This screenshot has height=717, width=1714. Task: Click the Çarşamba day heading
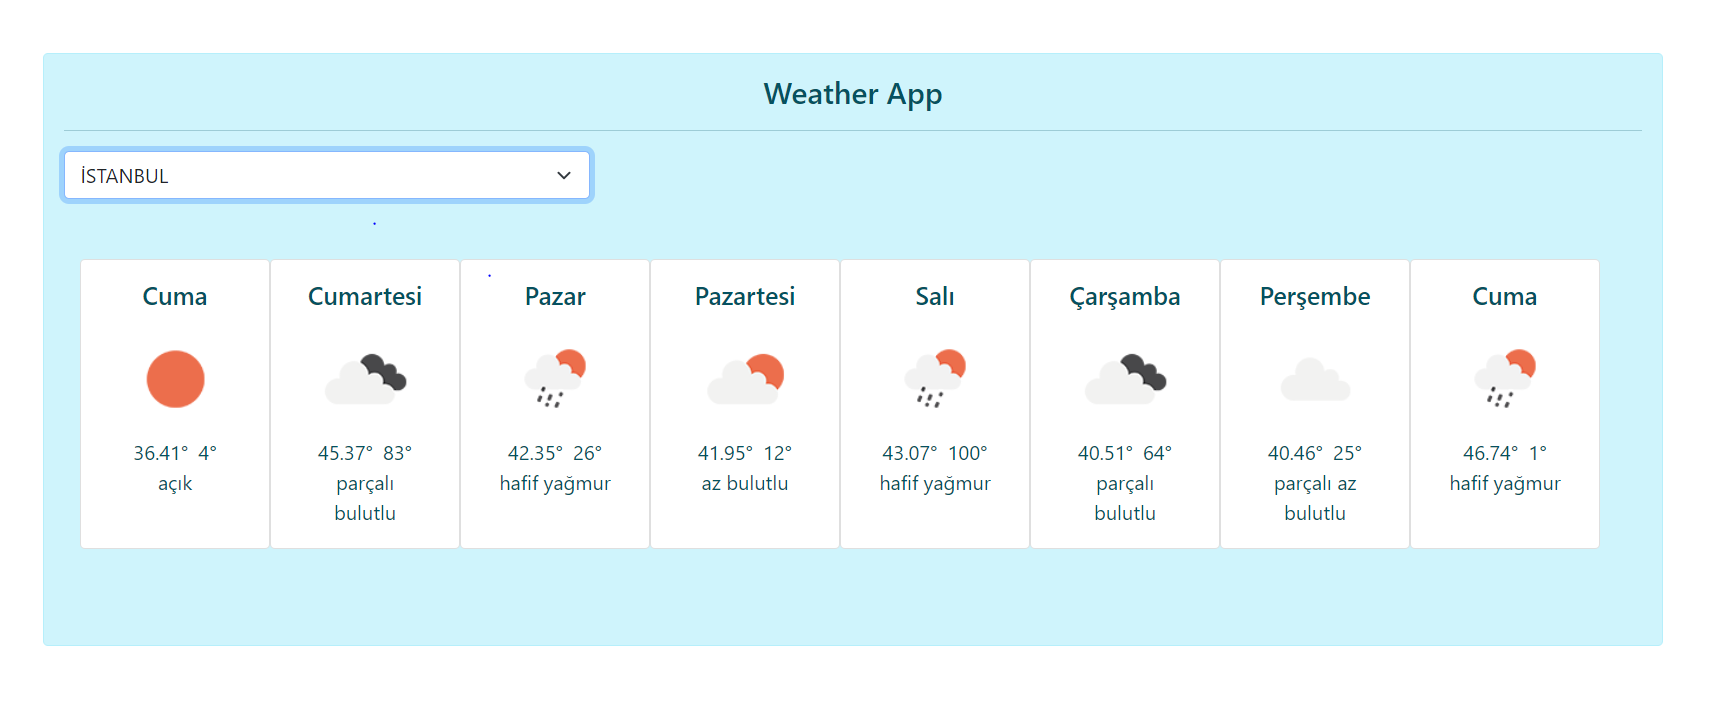(x=1125, y=297)
